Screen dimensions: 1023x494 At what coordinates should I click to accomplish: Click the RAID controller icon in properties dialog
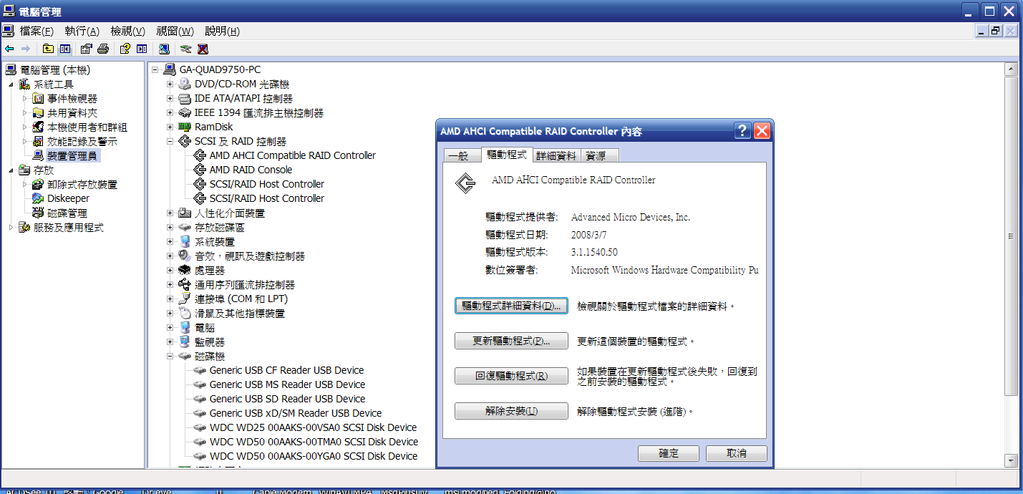464,182
